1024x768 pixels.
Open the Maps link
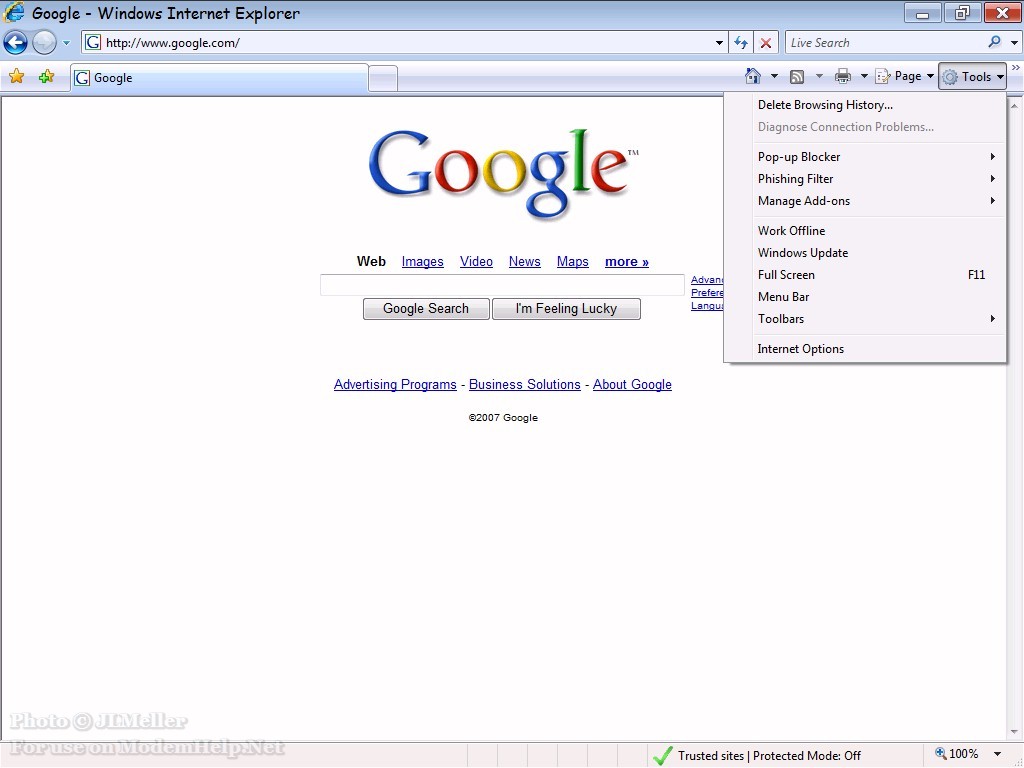coord(573,262)
